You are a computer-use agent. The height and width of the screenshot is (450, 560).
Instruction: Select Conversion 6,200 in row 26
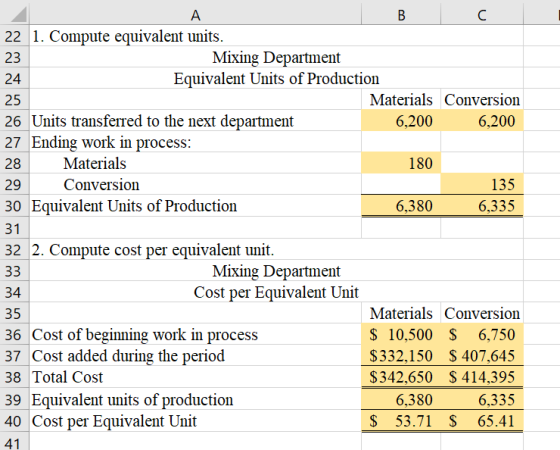482,121
